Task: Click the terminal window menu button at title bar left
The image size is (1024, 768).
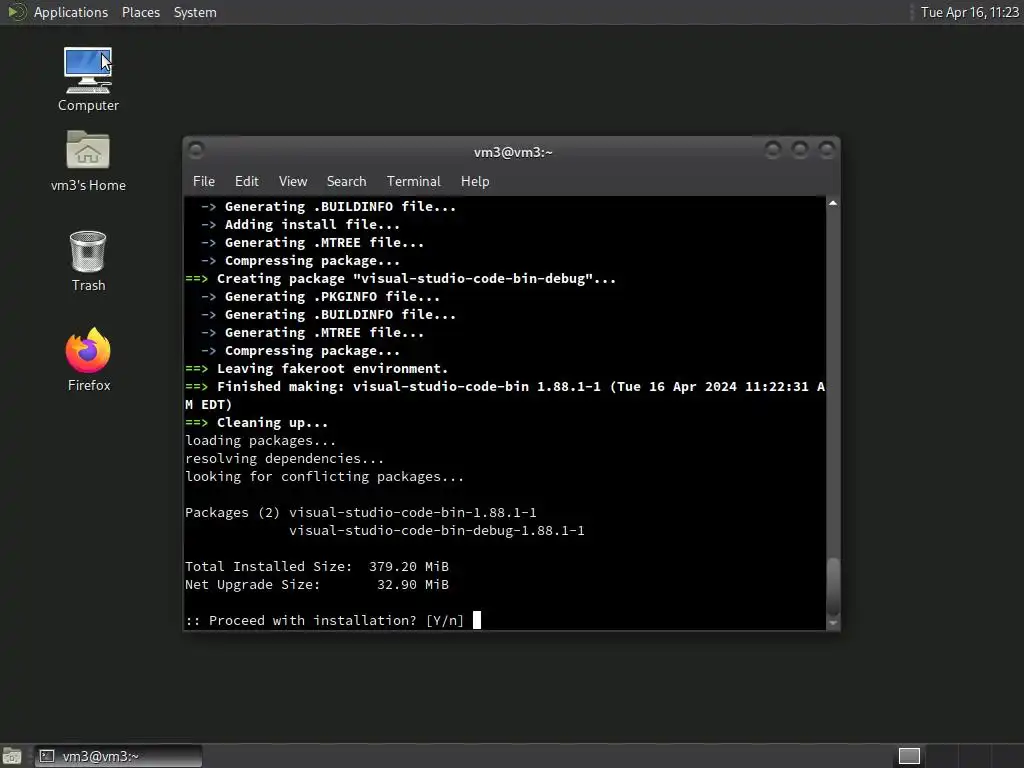Action: click(x=196, y=150)
